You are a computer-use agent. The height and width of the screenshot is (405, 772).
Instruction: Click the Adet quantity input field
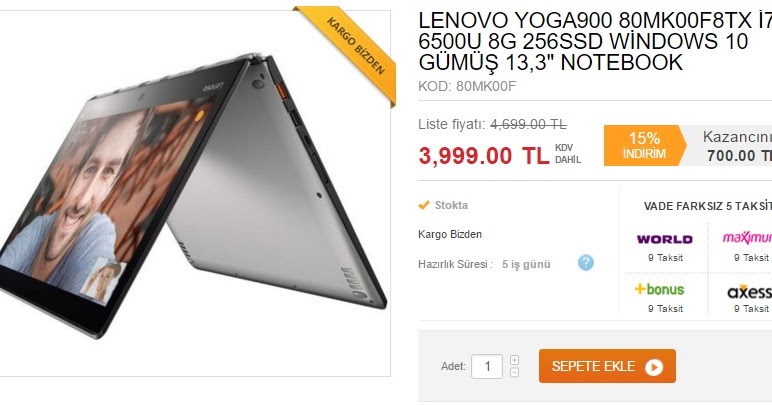pyautogui.click(x=487, y=367)
